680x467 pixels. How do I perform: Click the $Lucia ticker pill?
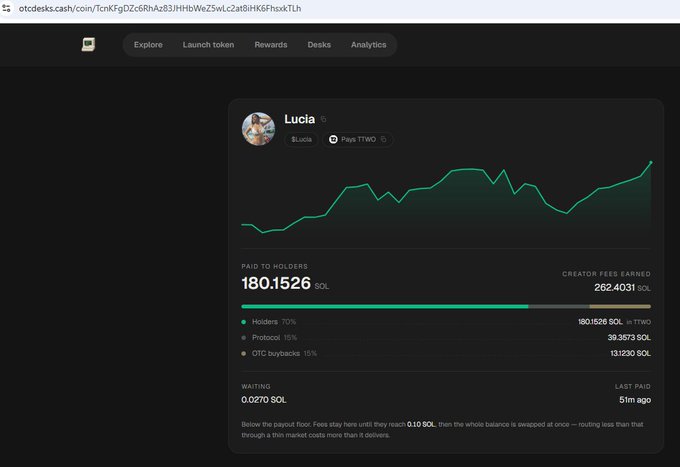pyautogui.click(x=301, y=139)
